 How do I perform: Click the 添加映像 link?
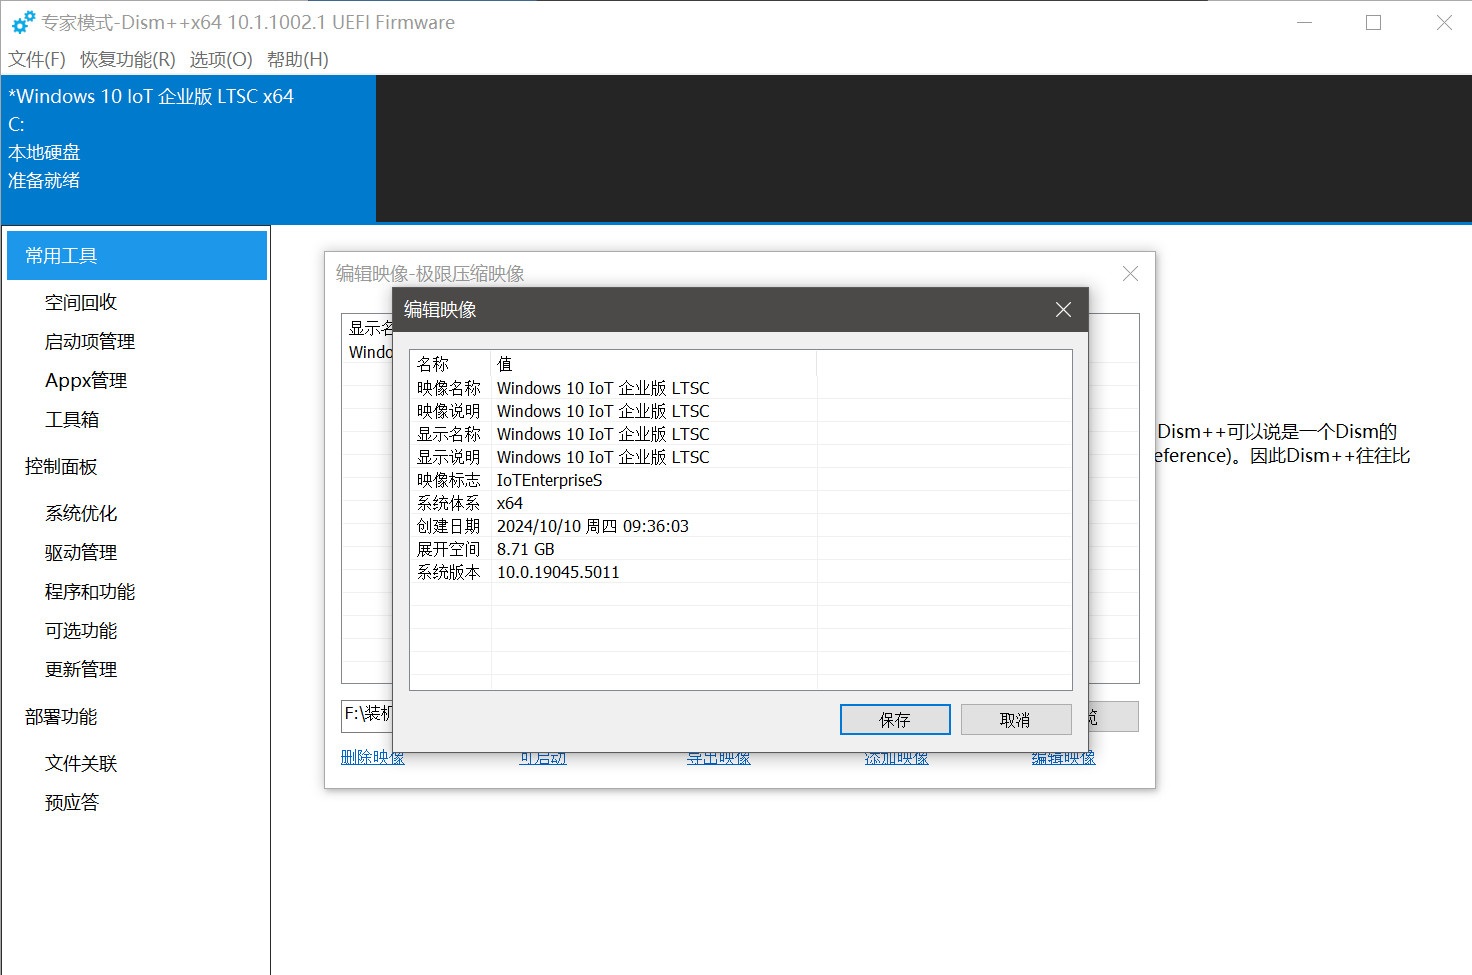pyautogui.click(x=897, y=759)
